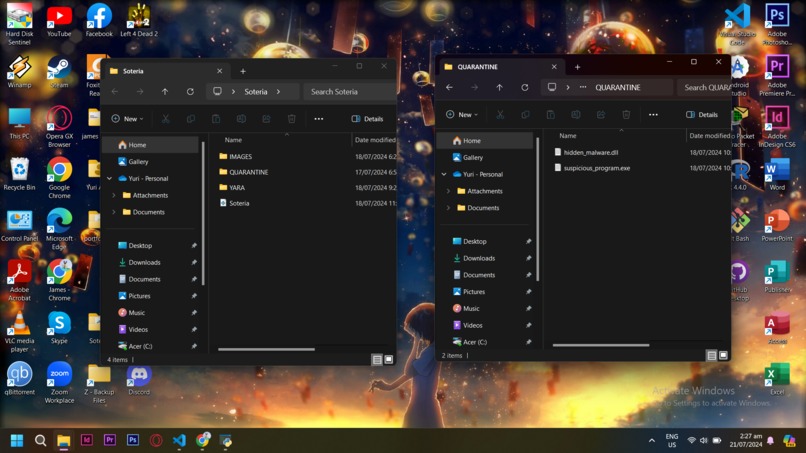This screenshot has height=453, width=806.
Task: Toggle Details pane in Soteria window
Action: pyautogui.click(x=368, y=119)
